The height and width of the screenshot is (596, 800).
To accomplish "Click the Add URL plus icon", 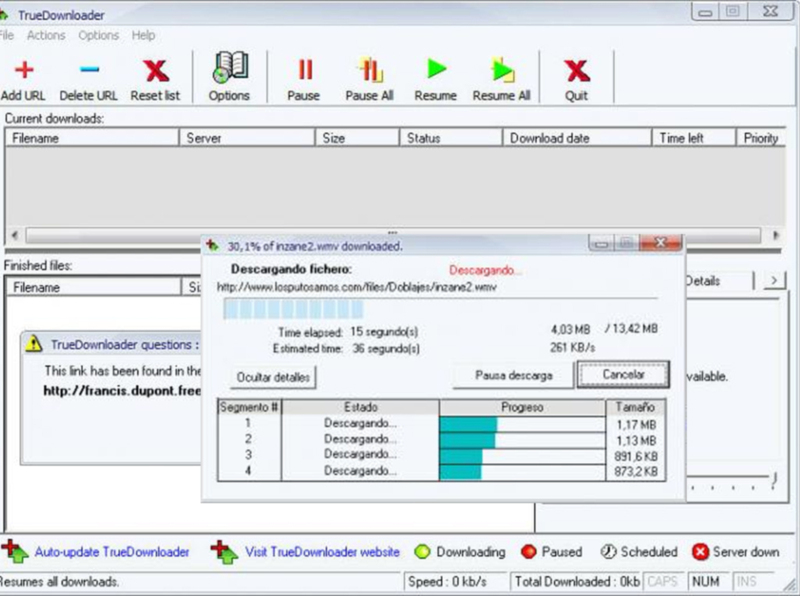I will click(23, 70).
